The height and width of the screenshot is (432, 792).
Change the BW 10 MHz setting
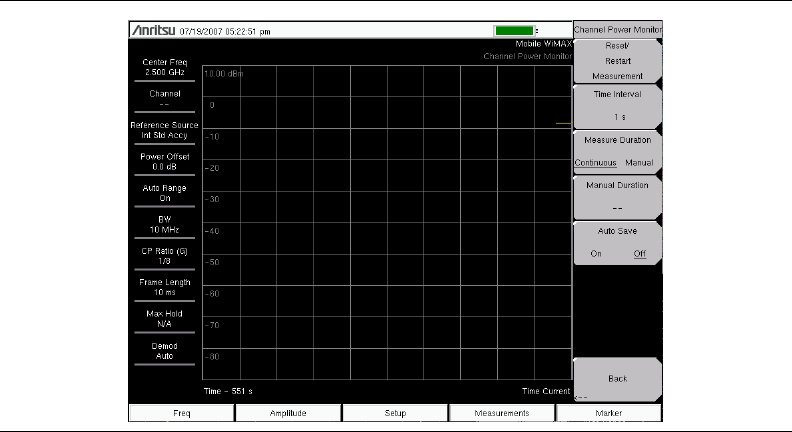(164, 225)
